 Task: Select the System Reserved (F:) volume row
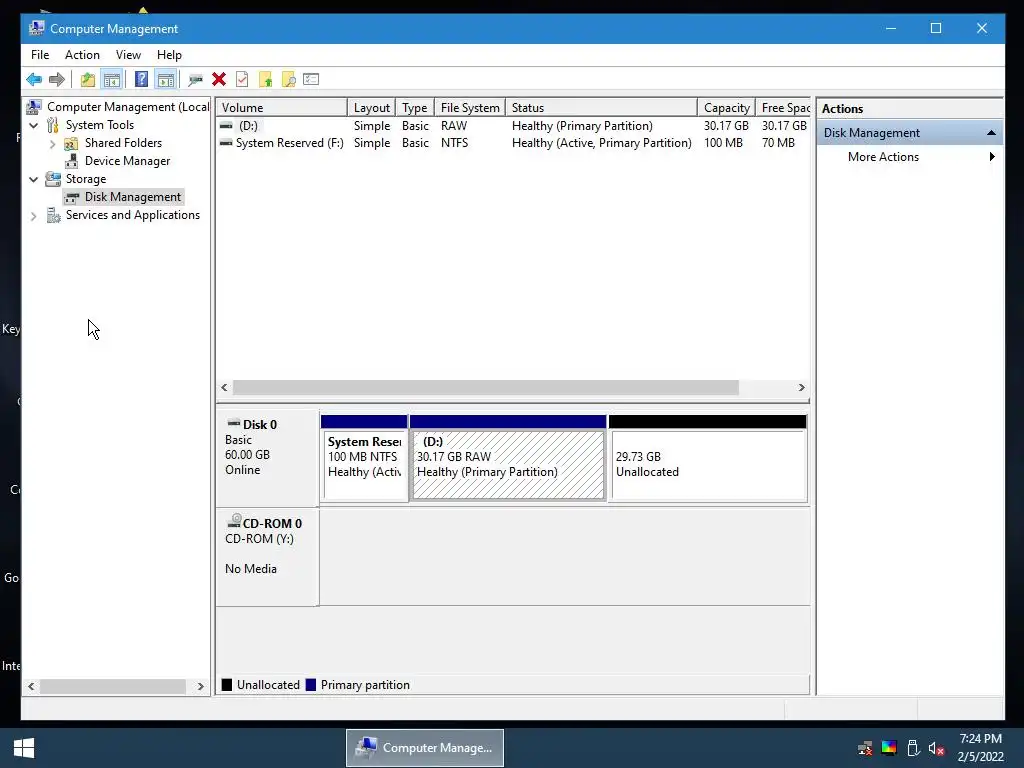513,142
